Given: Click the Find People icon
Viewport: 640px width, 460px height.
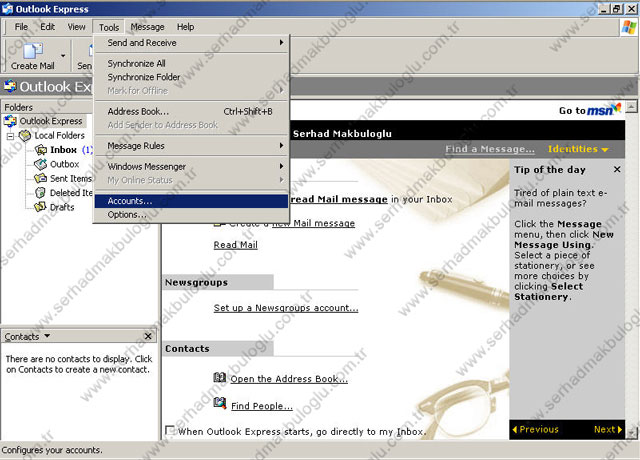Looking at the screenshot, I should click(220, 404).
